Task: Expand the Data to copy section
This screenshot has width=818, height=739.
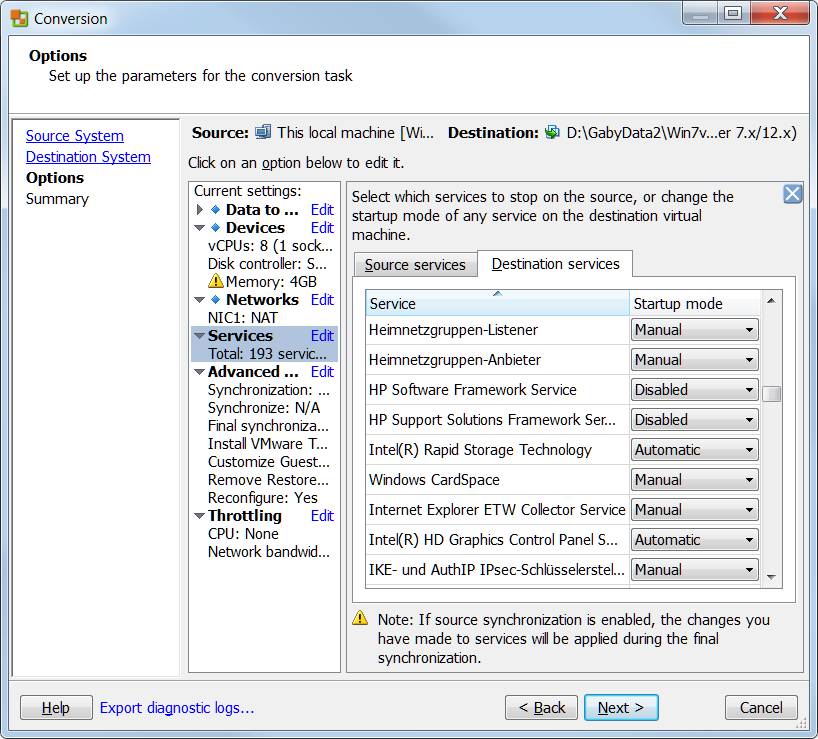Action: 199,210
